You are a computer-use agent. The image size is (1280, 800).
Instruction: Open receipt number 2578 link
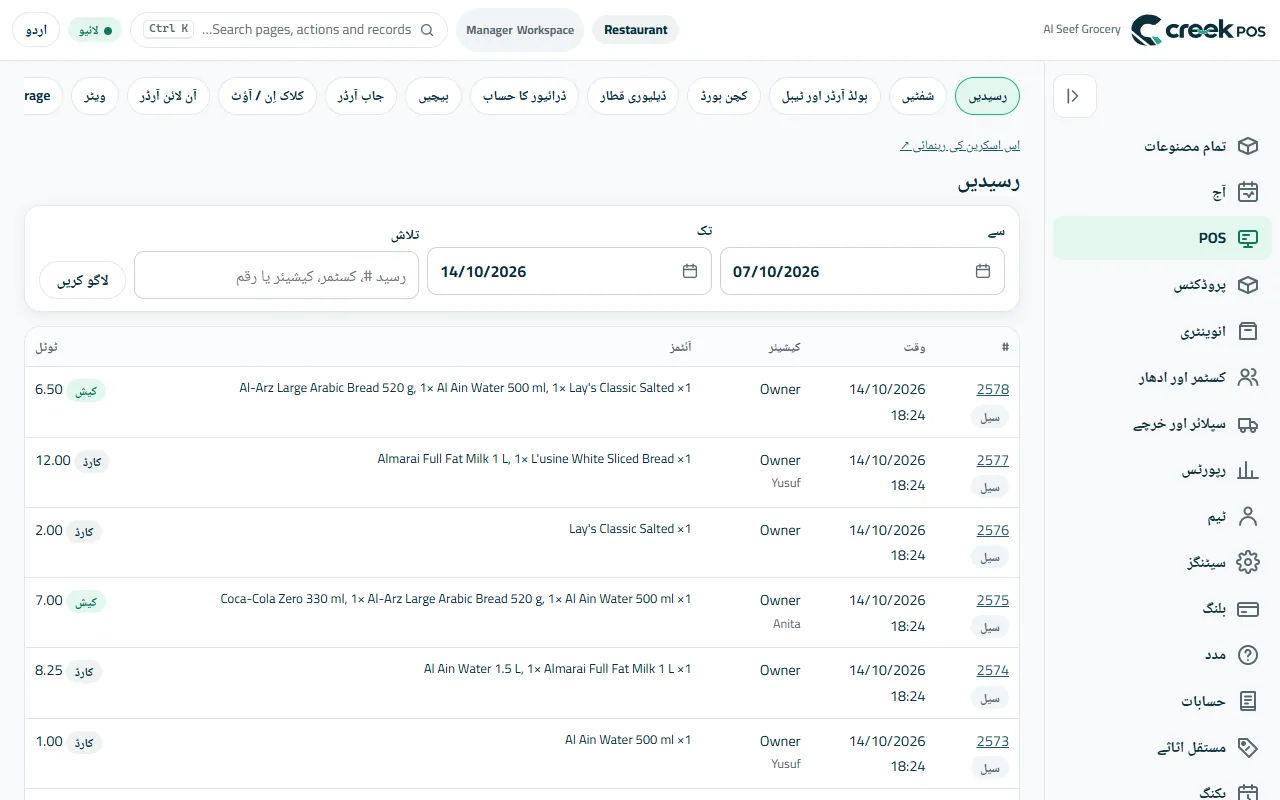(x=992, y=390)
